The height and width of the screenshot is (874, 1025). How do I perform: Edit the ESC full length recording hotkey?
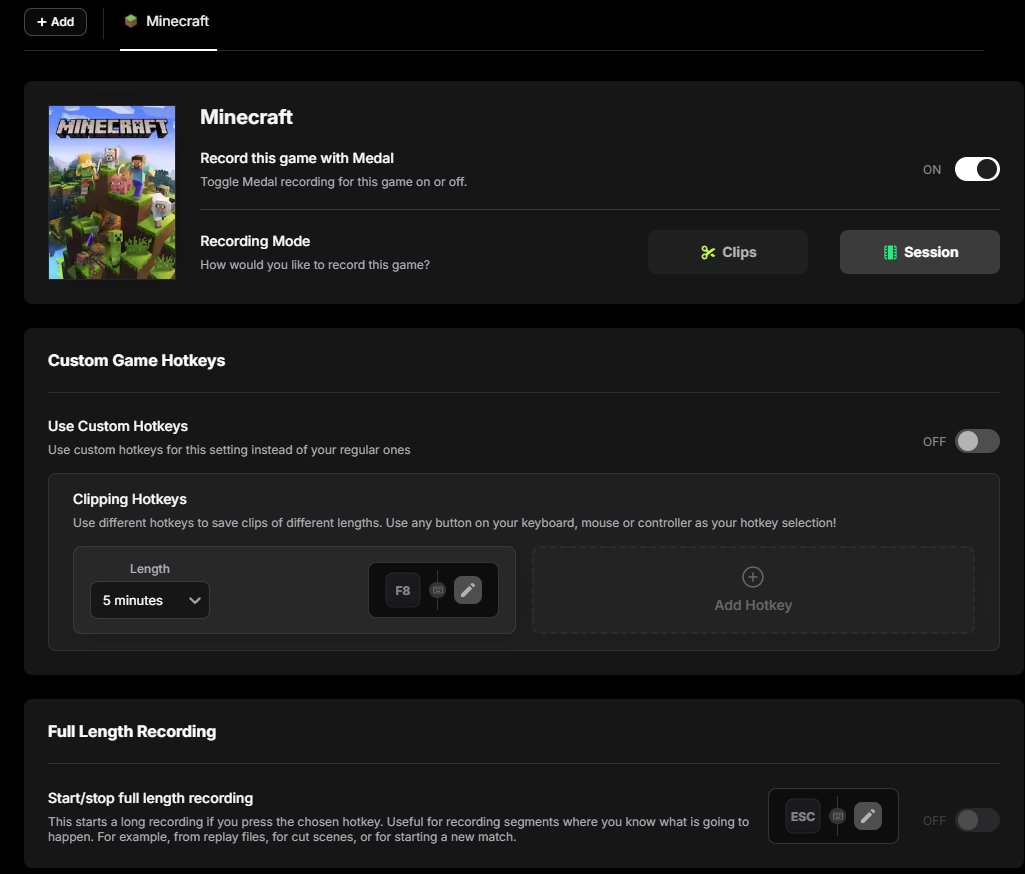click(x=867, y=816)
